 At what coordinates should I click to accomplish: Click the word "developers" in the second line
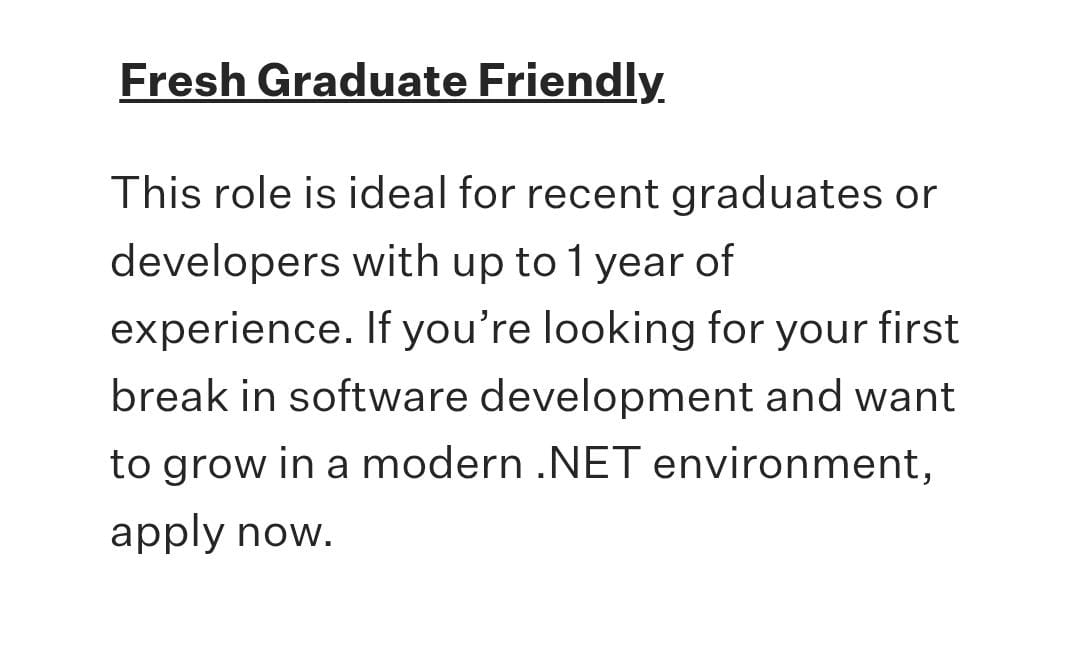point(225,262)
